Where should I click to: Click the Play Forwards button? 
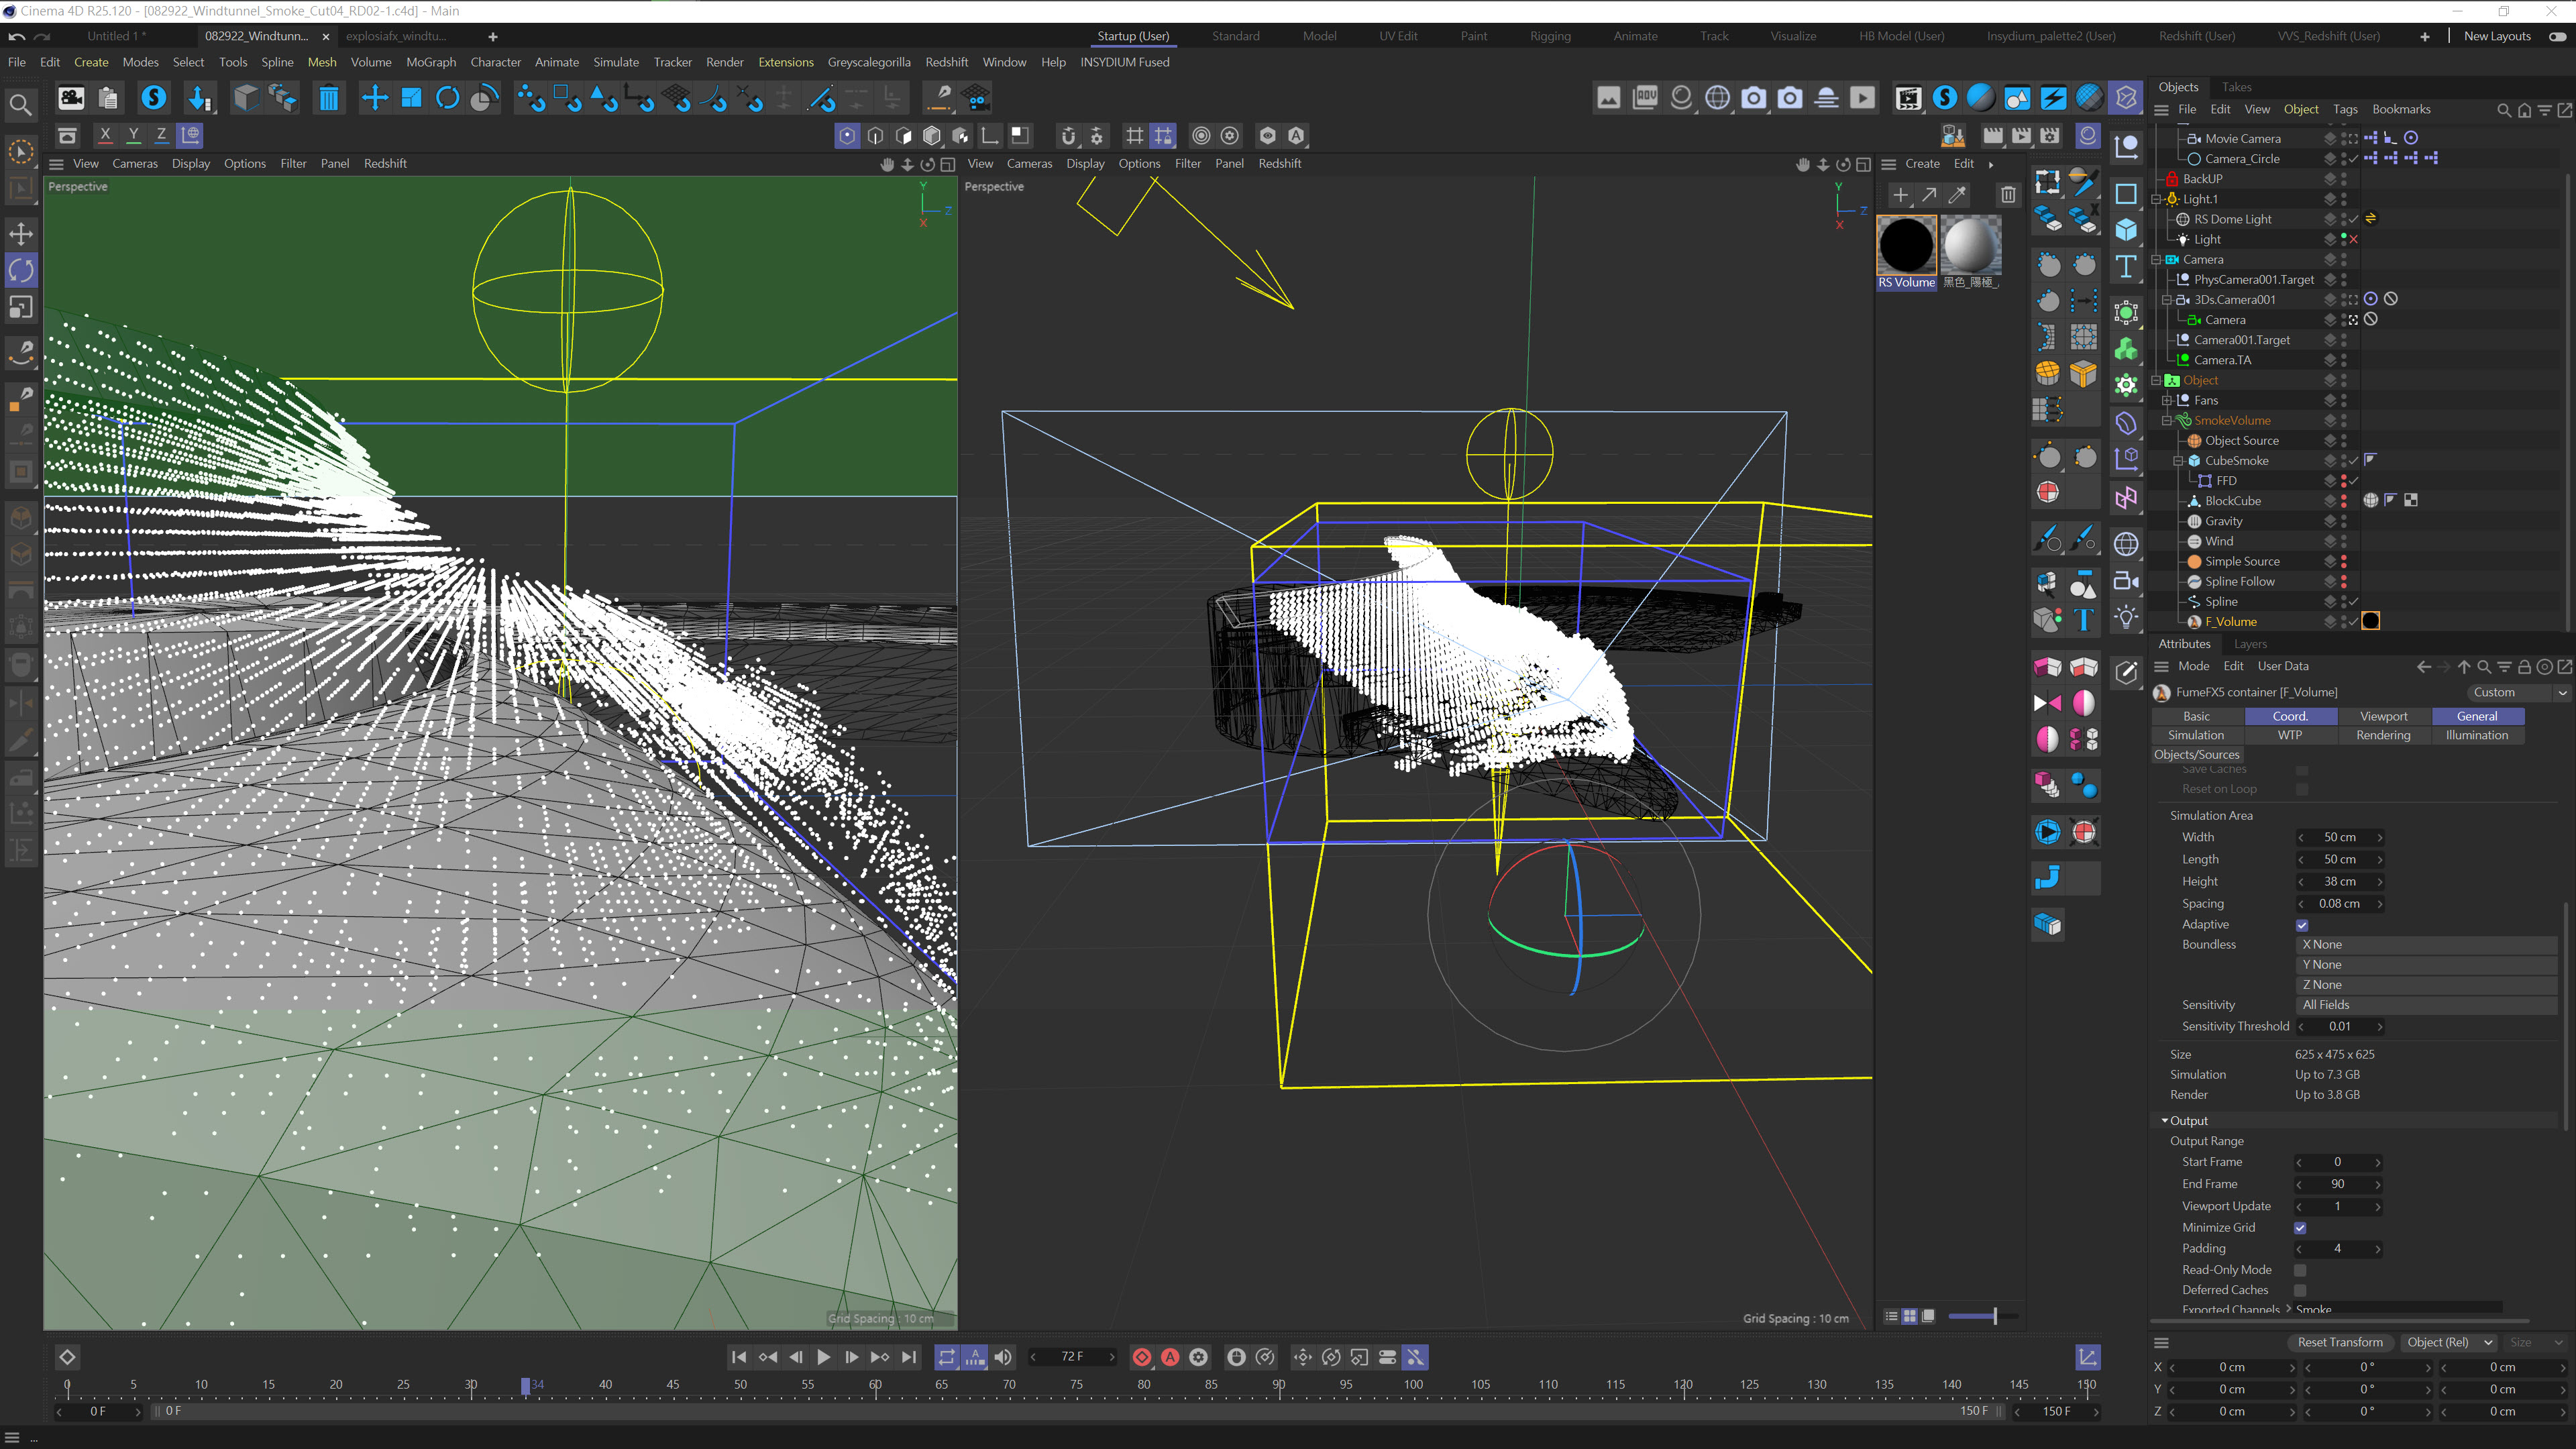[x=823, y=1357]
